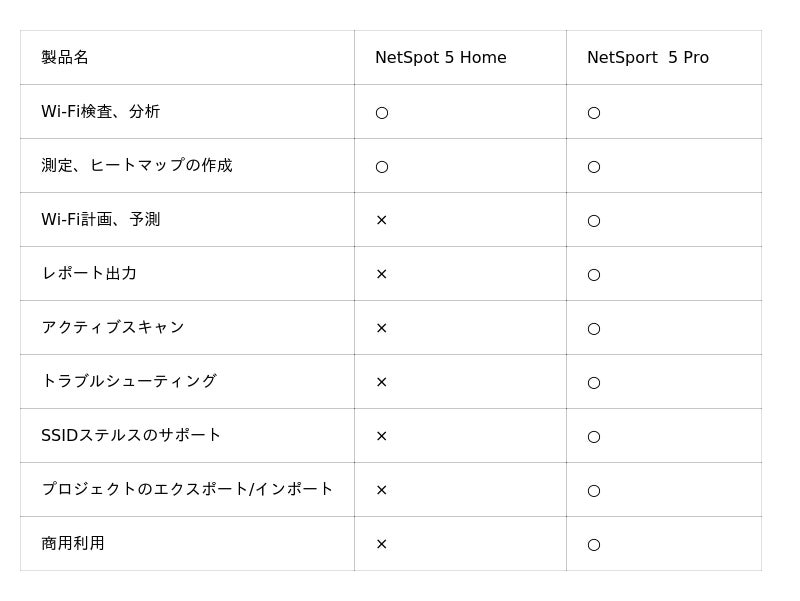Viewport: 800px width, 601px height.
Task: Select the レポート出力 row label
Action: click(89, 274)
